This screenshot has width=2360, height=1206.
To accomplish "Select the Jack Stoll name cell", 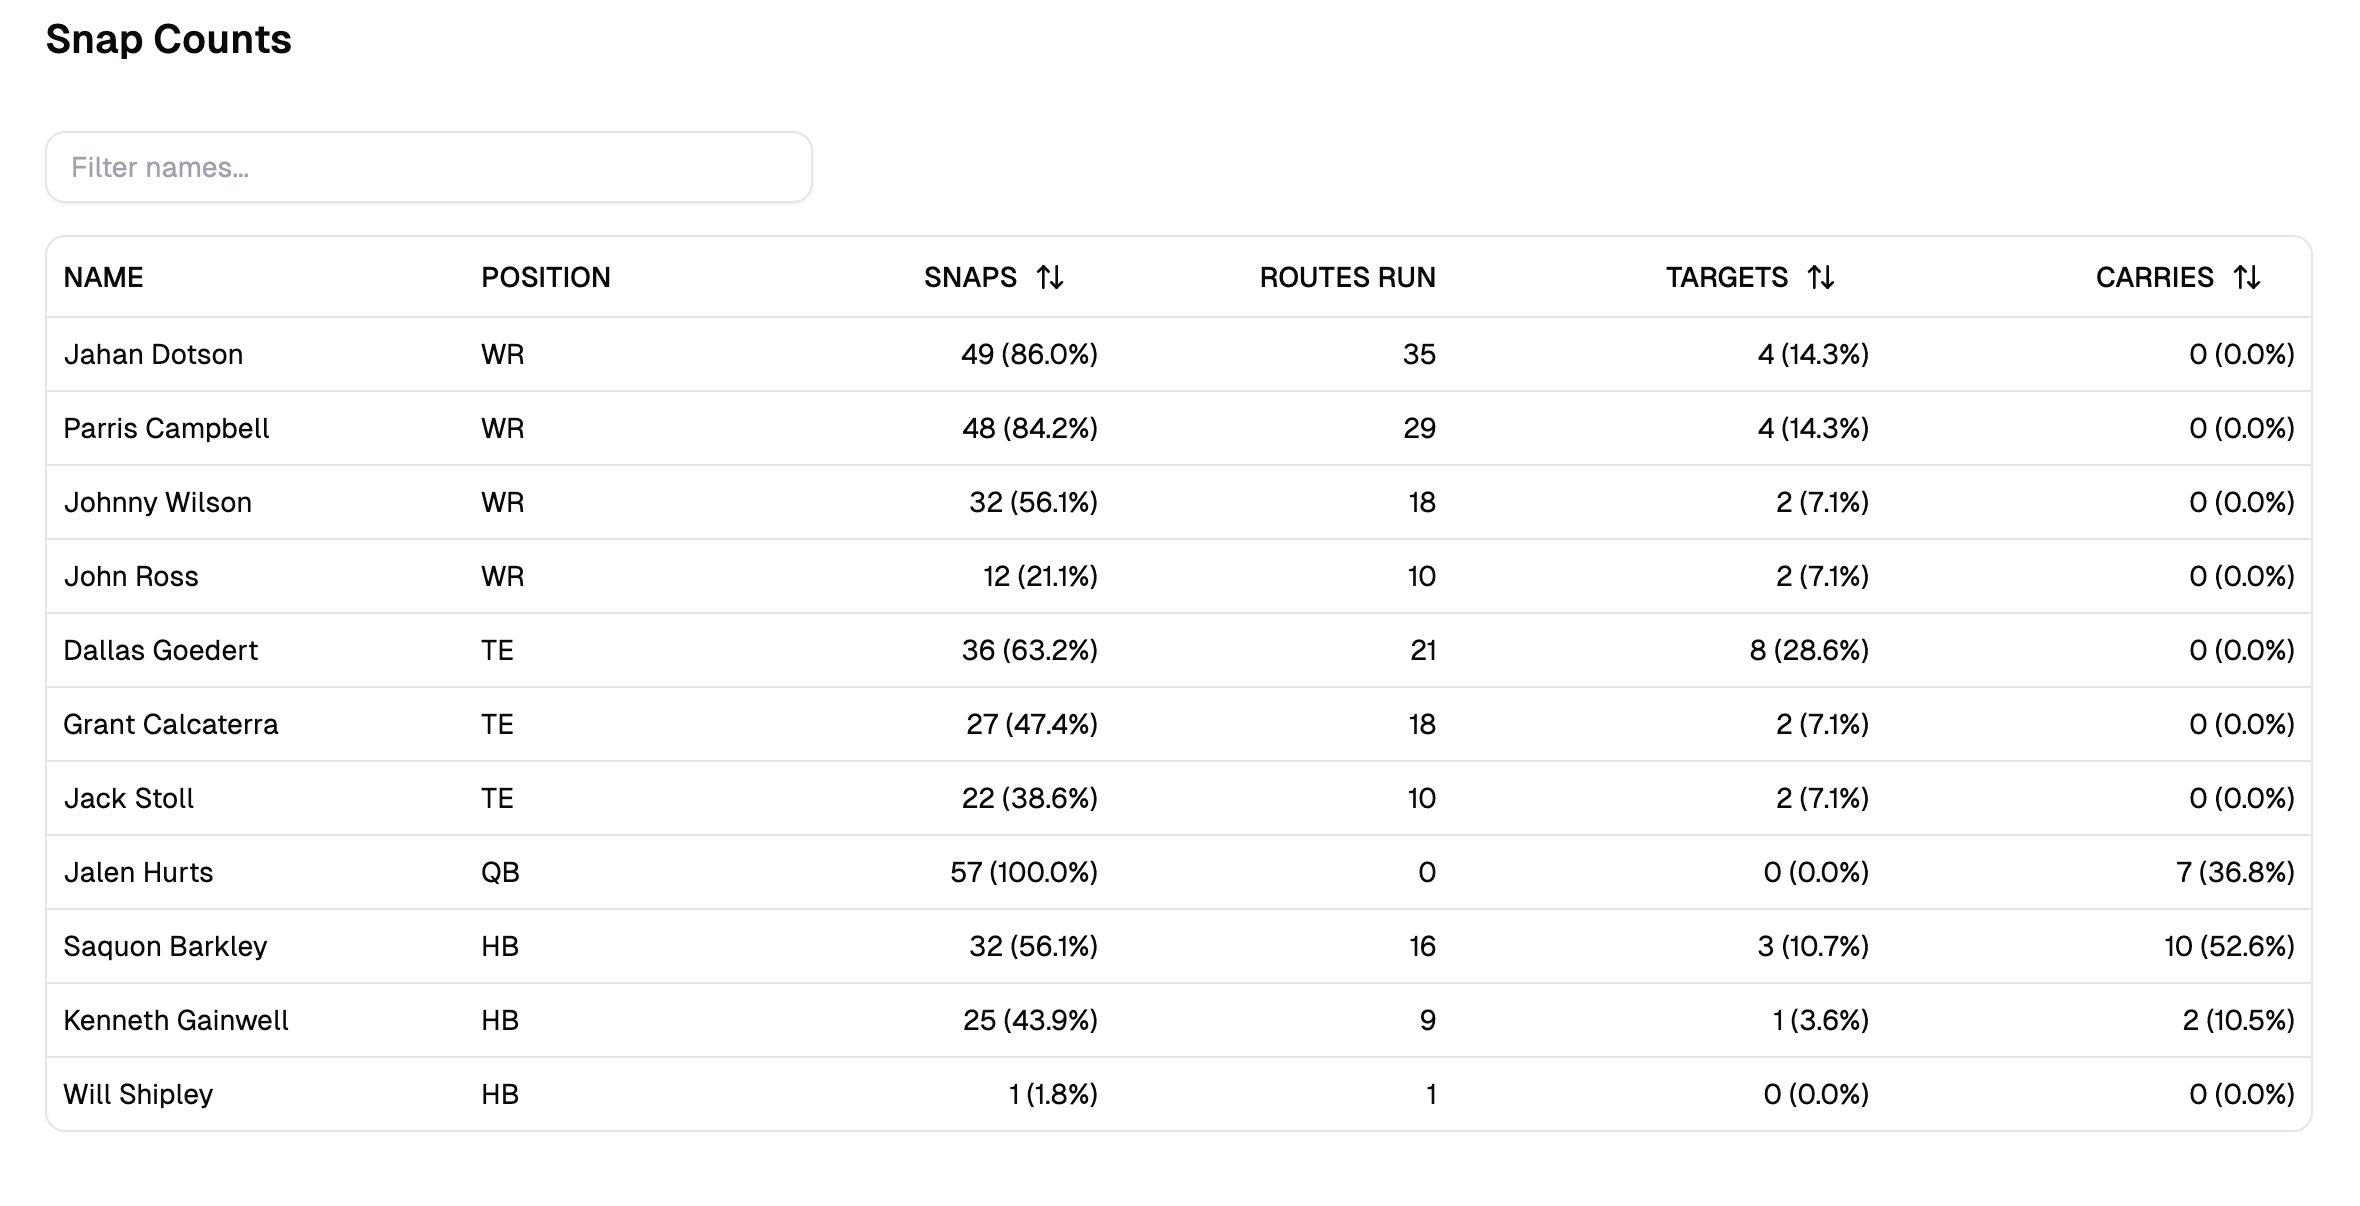I will 129,798.
